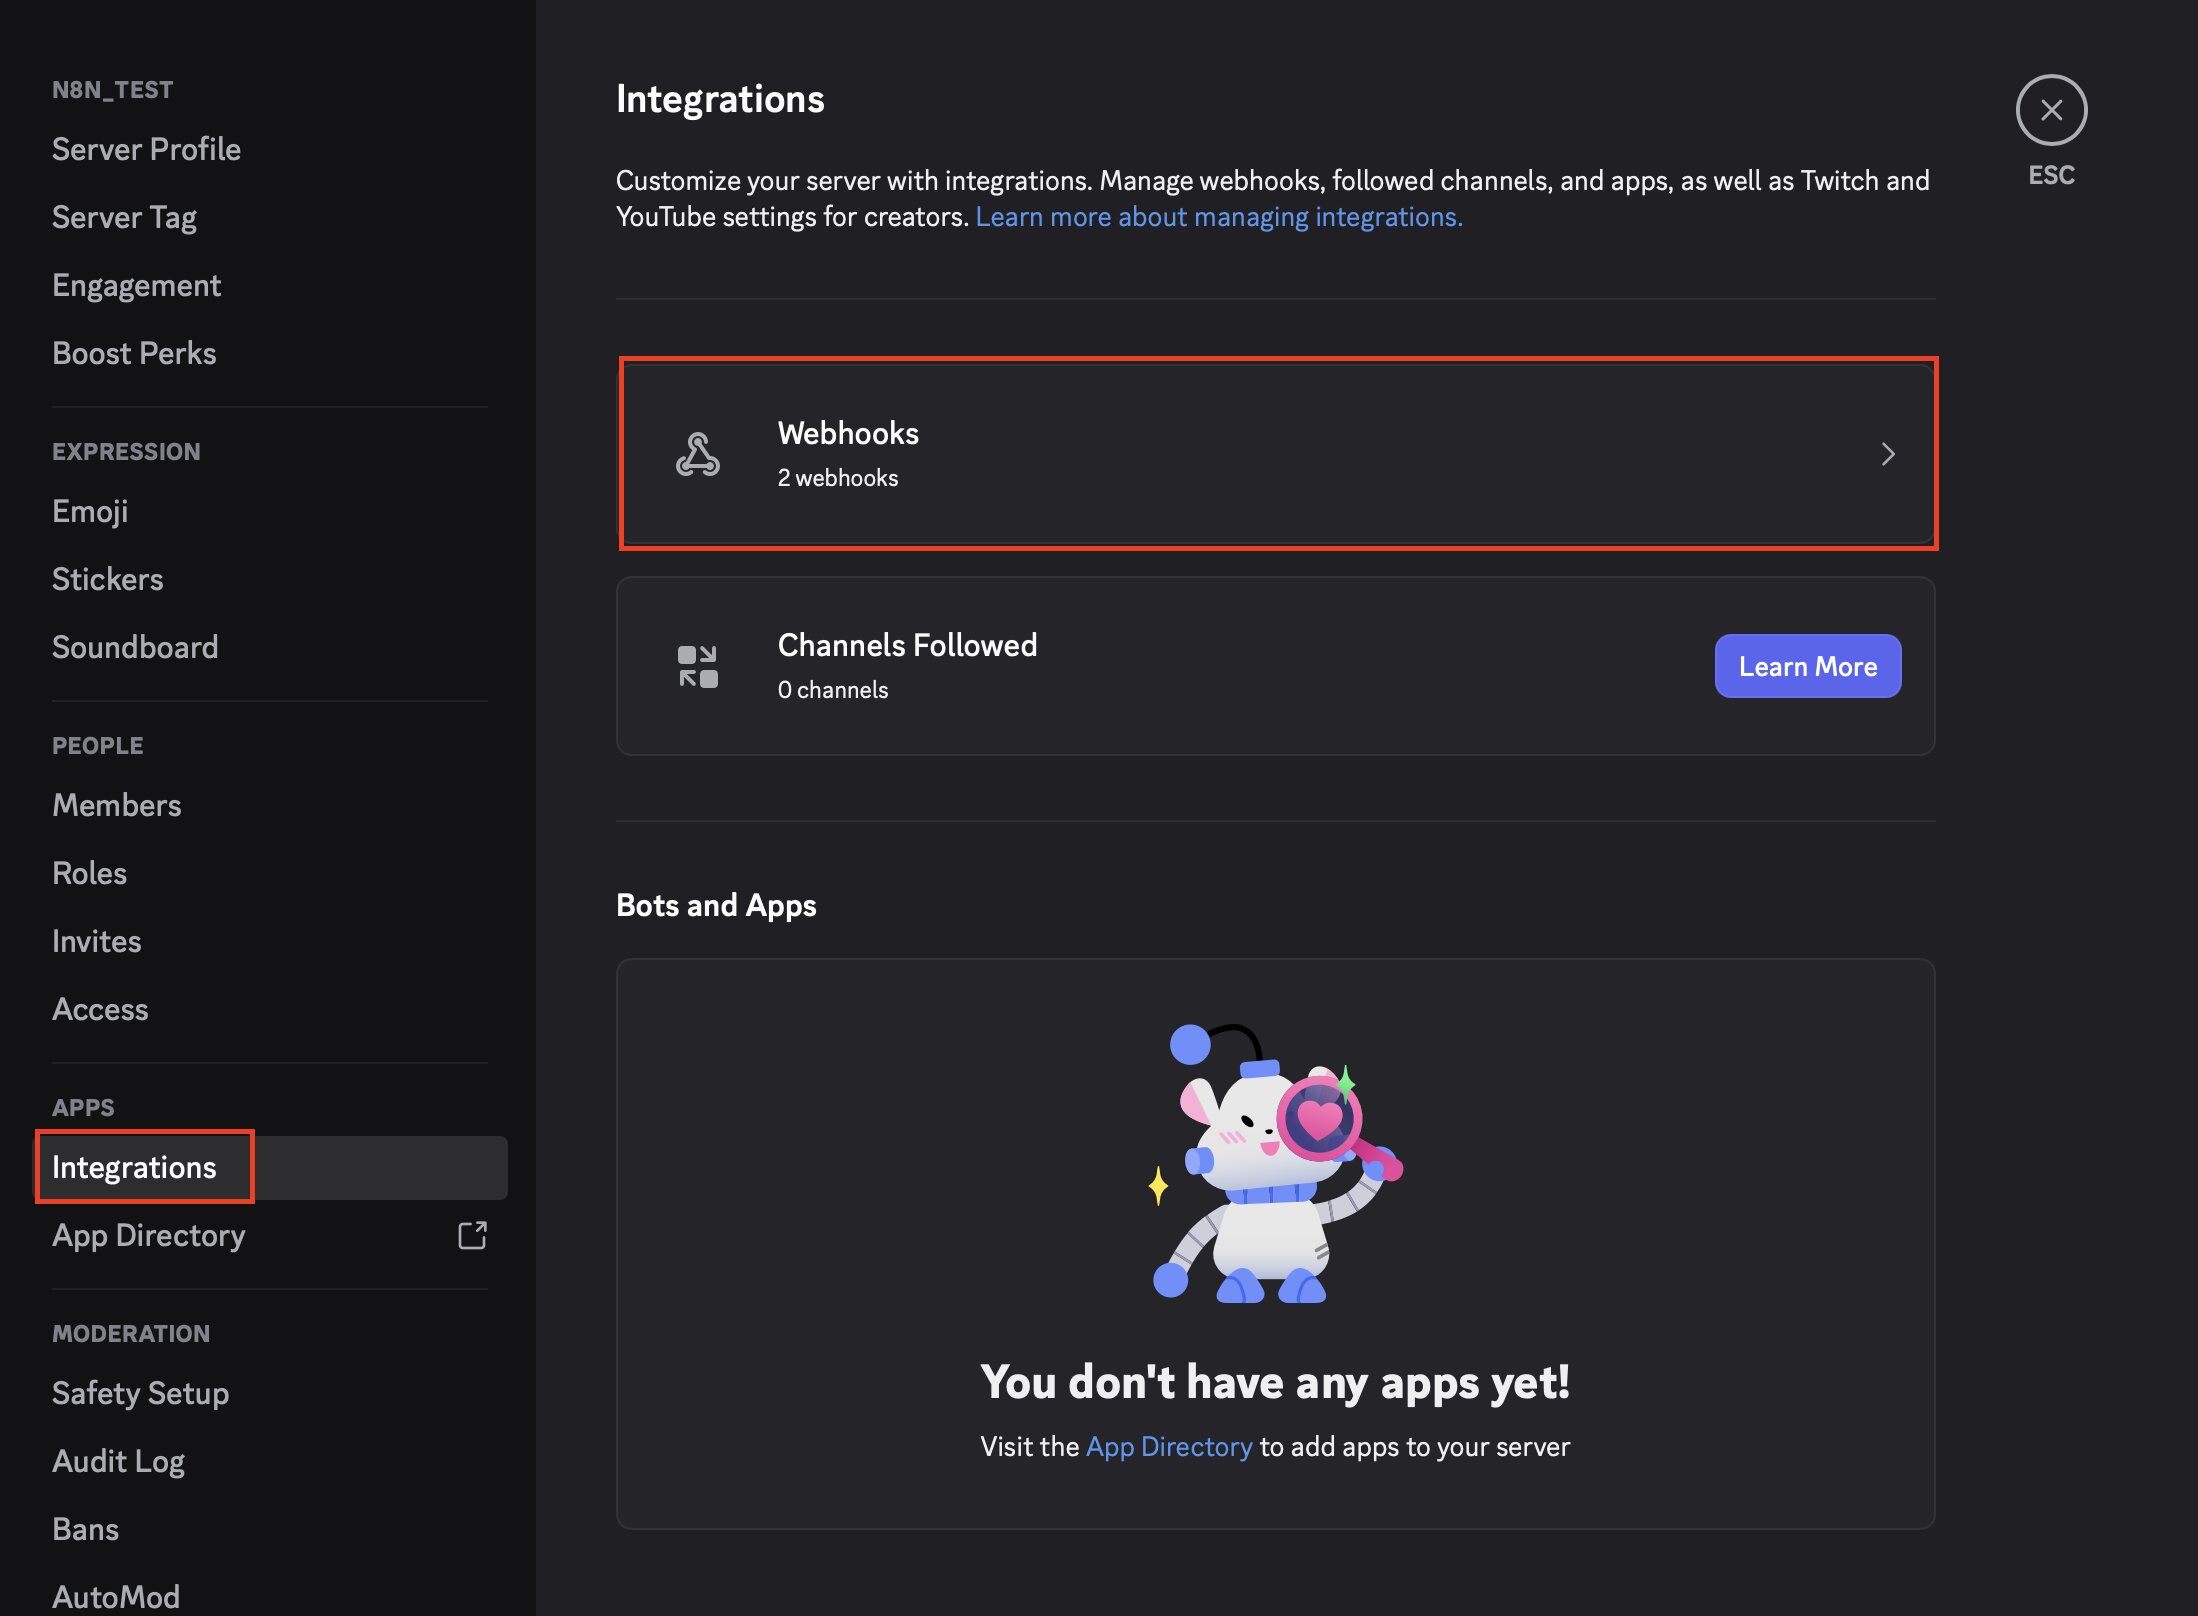2198x1616 pixels.
Task: Follow the App Directory link in empty state
Action: pyautogui.click(x=1169, y=1447)
